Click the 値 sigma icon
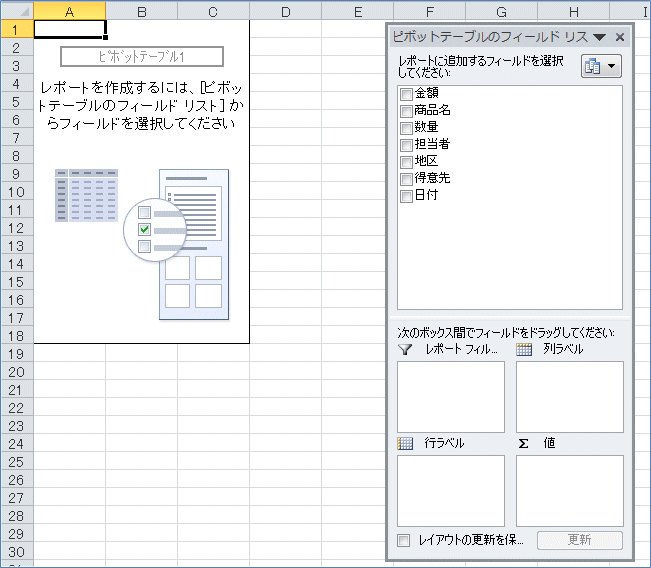The width and height of the screenshot is (651, 568). tap(523, 443)
